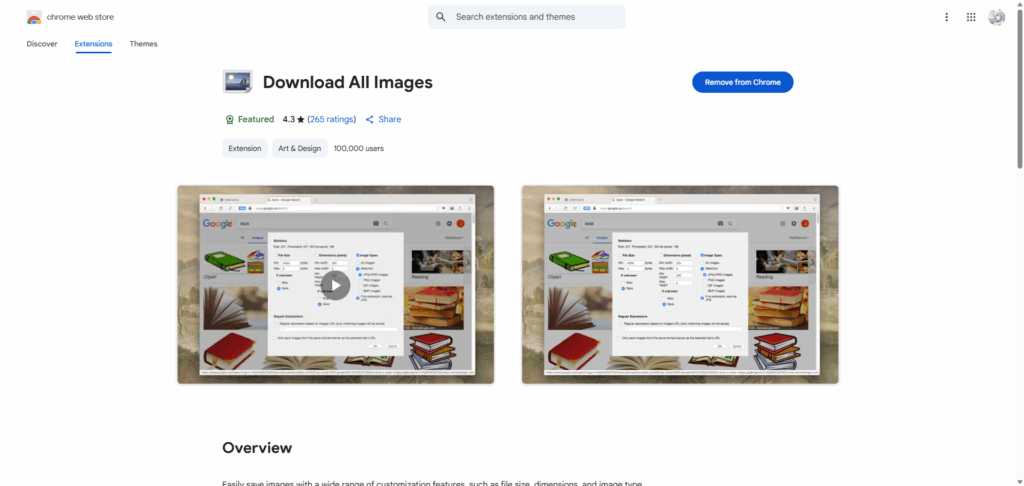Screen dimensions: 1024x486
Task: Open the Google apps grid
Action: tap(971, 17)
